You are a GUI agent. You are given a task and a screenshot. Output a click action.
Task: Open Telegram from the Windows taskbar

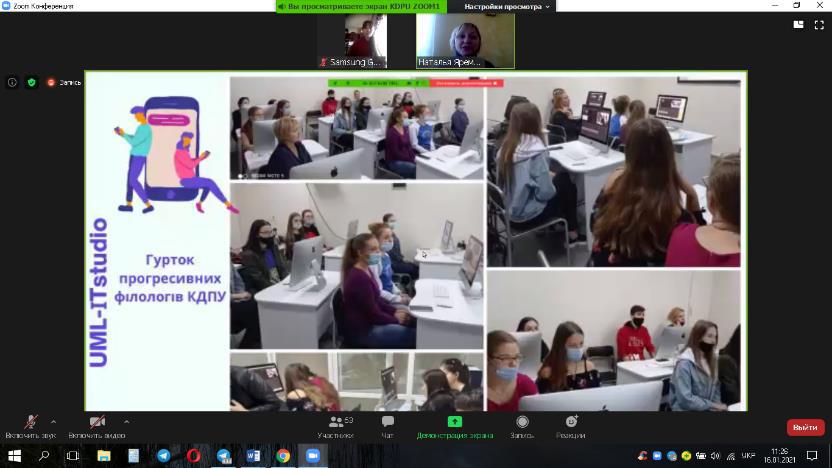pyautogui.click(x=163, y=455)
